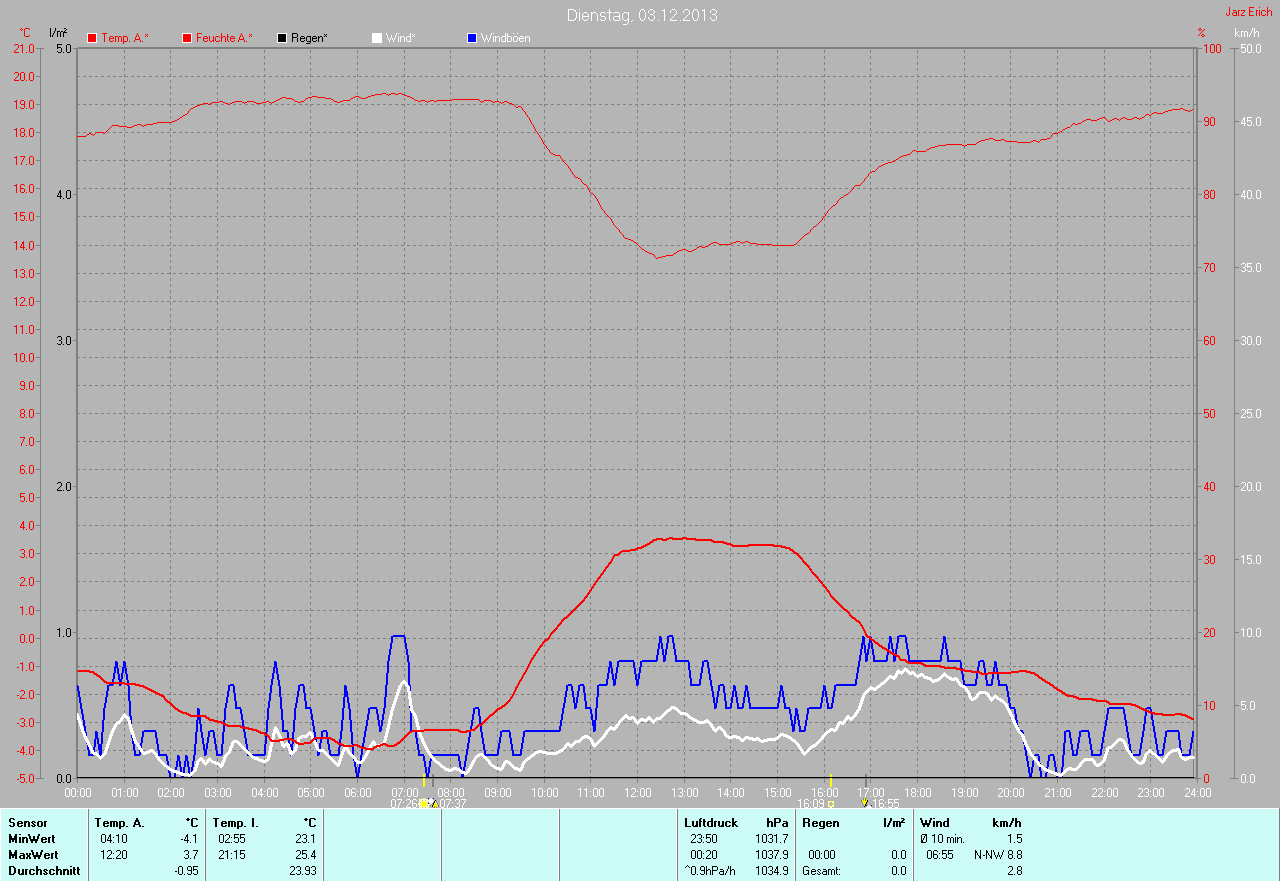Viewport: 1280px width, 881px height.
Task: Click the Jarz Erich label
Action: click(x=1248, y=12)
